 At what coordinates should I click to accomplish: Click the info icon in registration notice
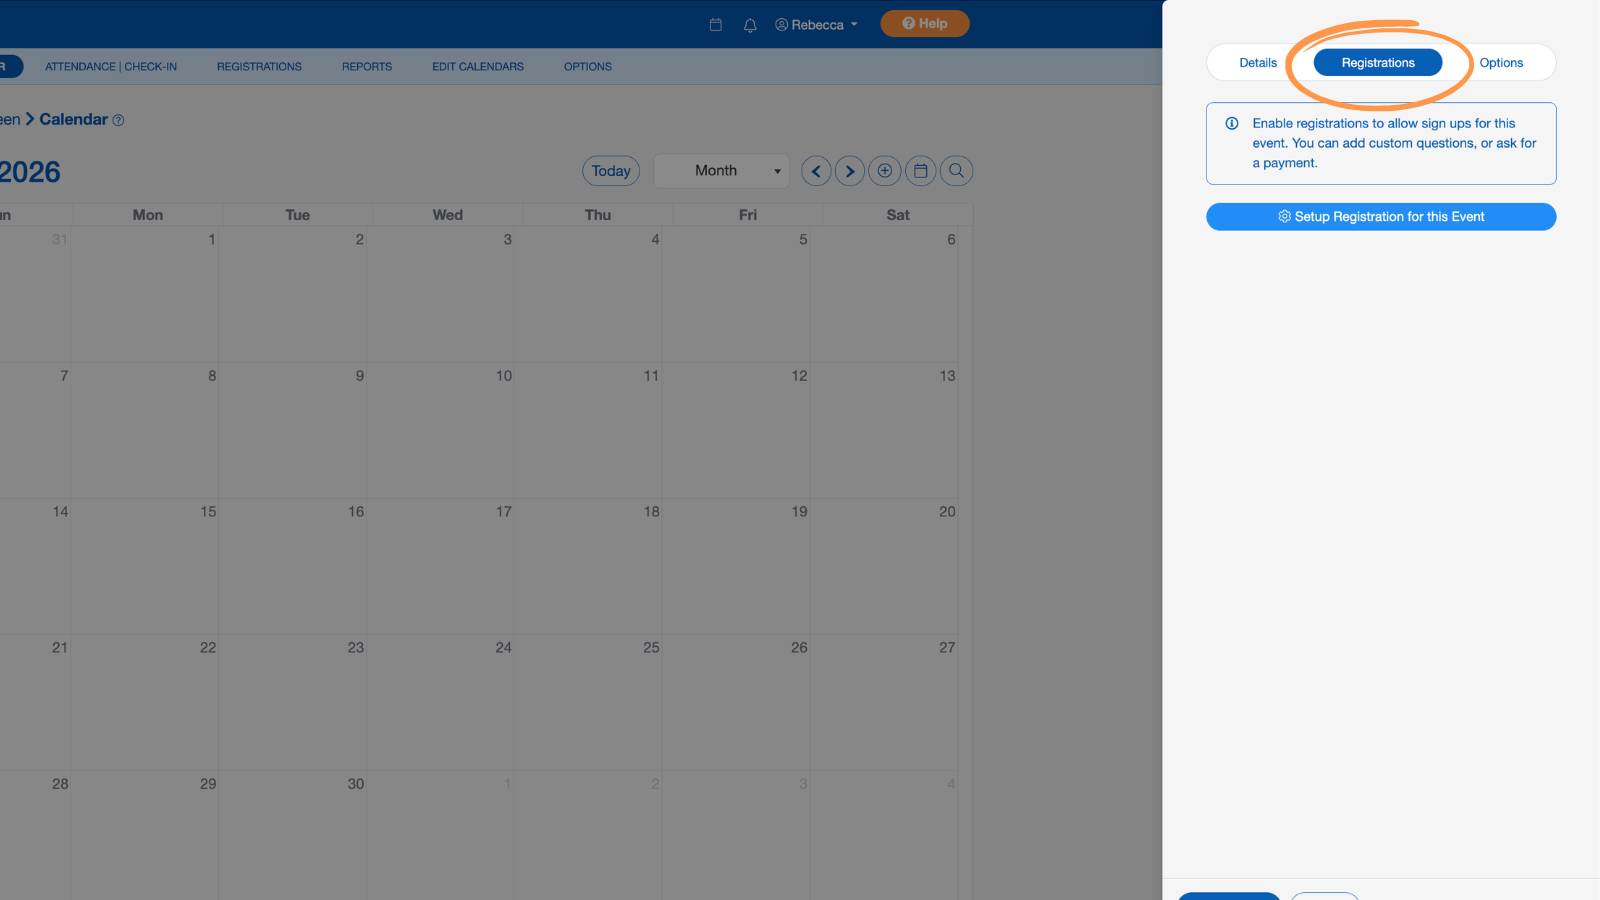(1232, 124)
